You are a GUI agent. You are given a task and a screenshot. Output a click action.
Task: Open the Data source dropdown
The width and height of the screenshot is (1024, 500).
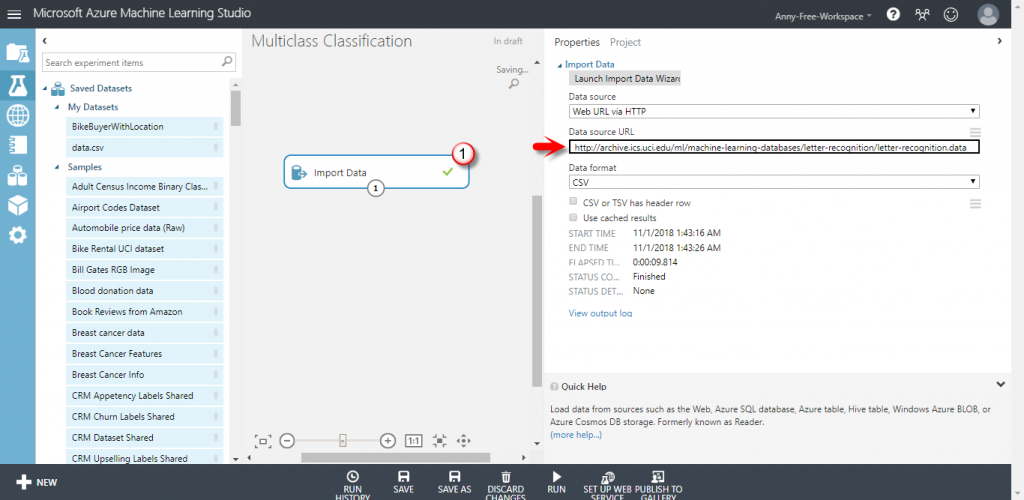point(774,111)
